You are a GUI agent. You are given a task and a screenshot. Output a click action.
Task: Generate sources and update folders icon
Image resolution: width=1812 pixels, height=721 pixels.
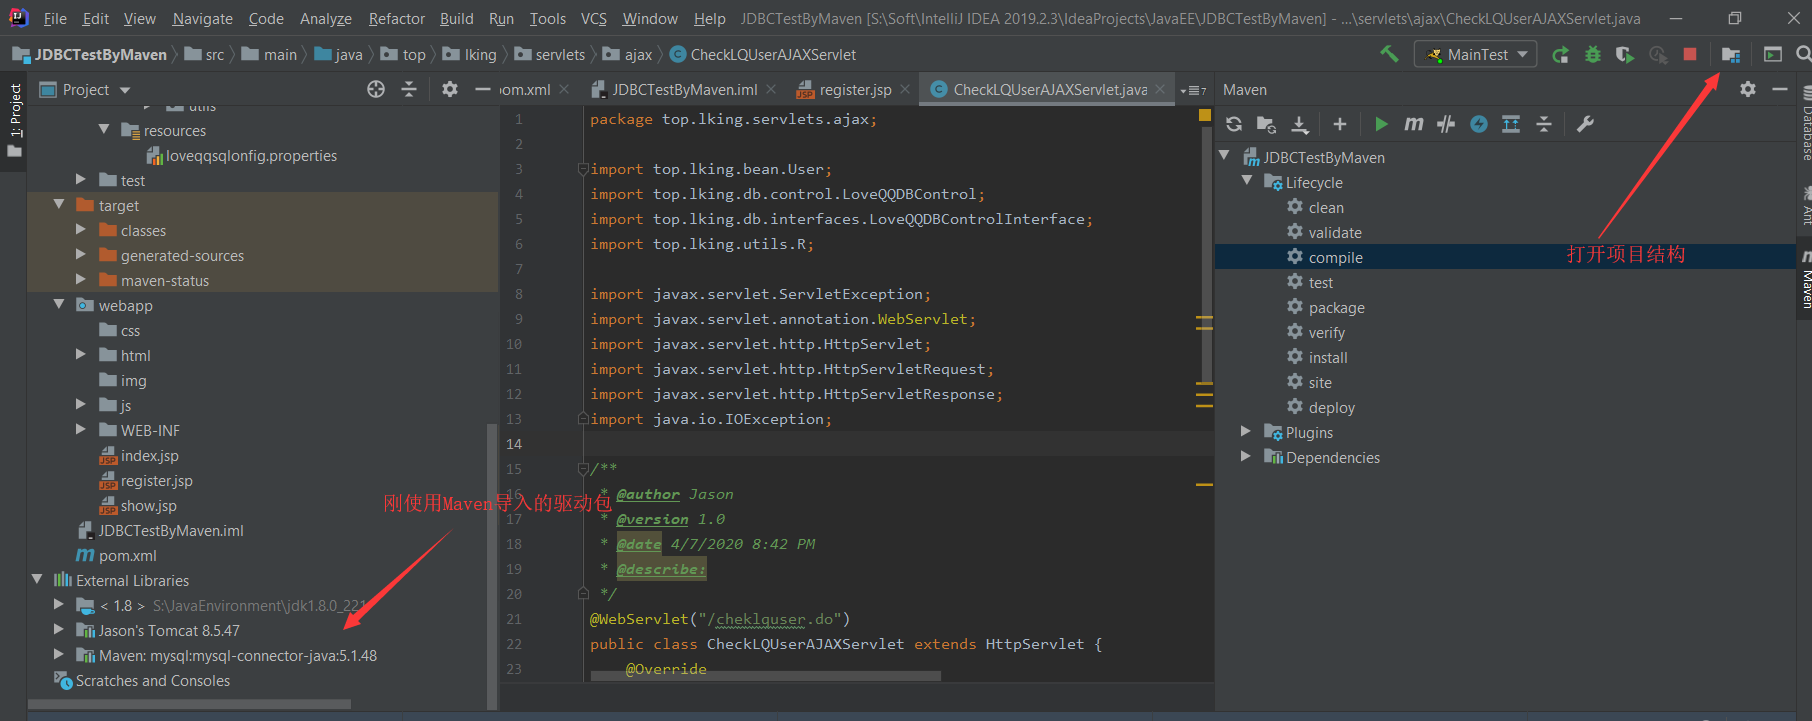click(x=1266, y=124)
